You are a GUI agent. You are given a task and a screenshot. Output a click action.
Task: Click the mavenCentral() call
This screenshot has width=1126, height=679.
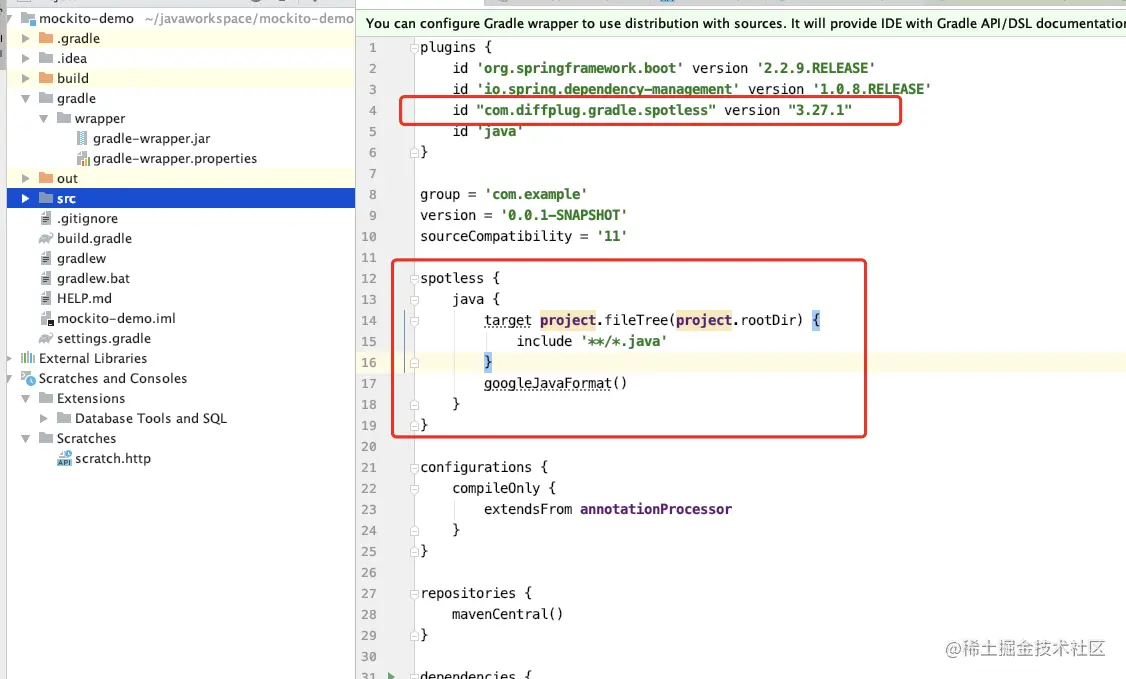[508, 614]
